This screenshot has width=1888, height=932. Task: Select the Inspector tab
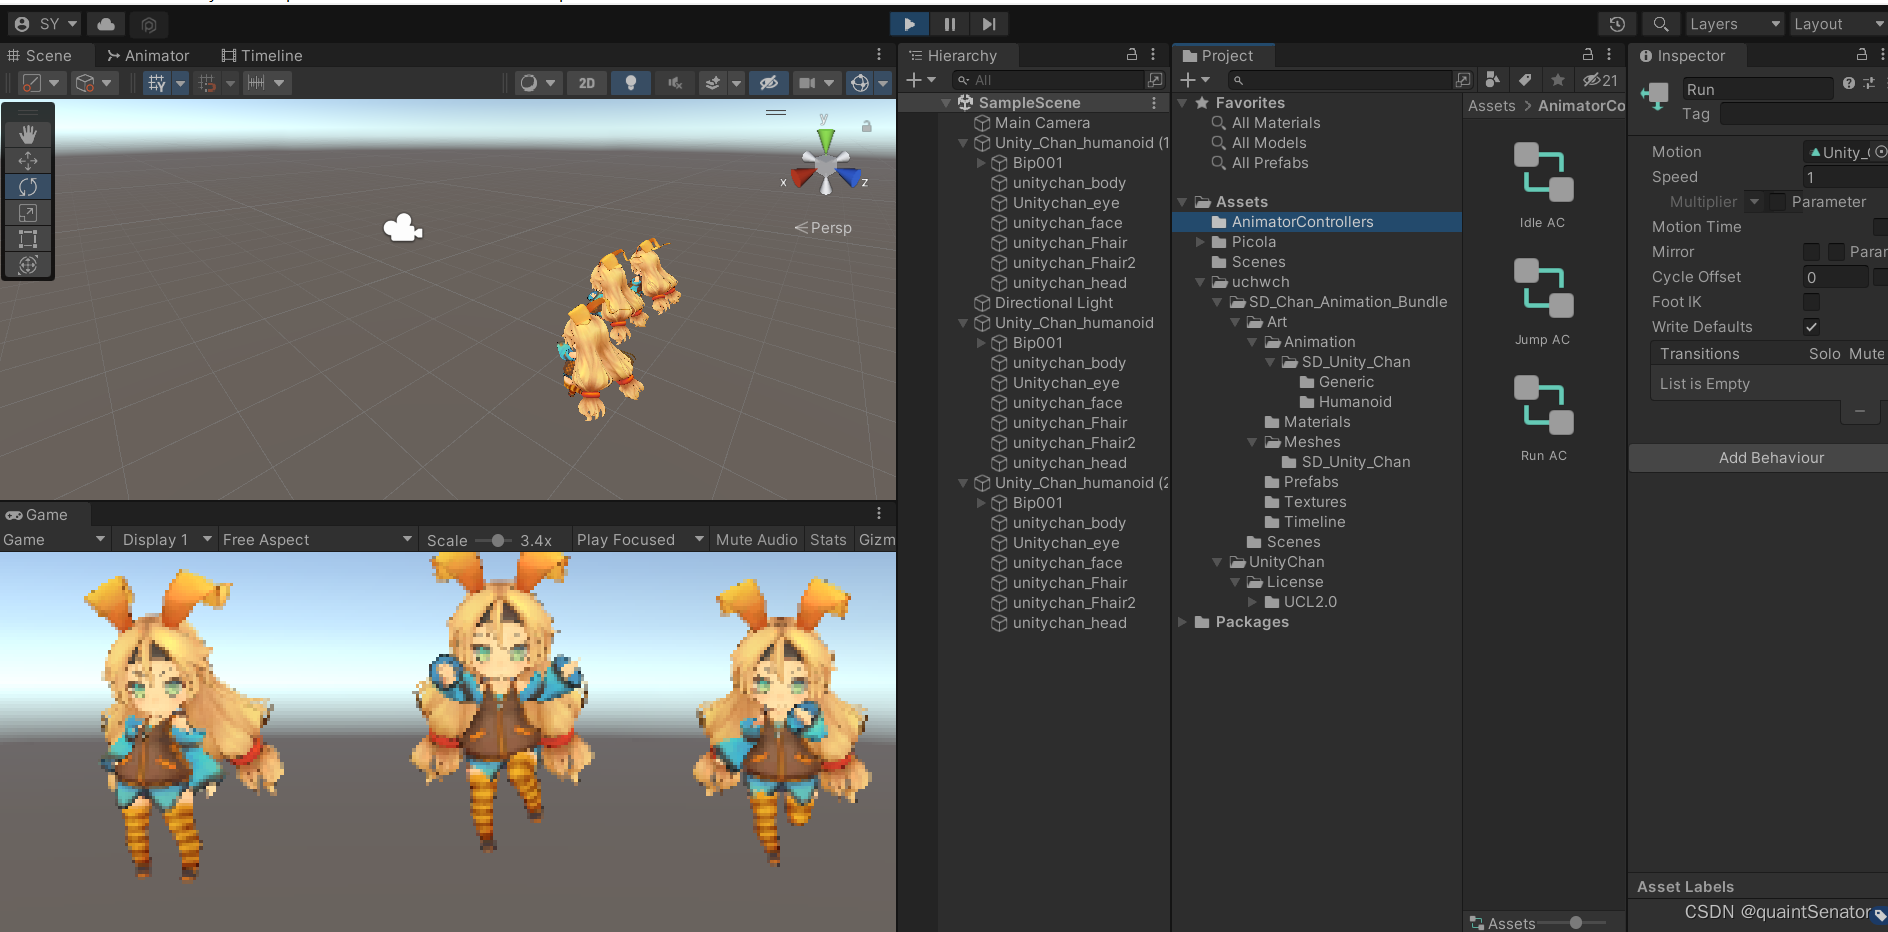[1682, 56]
